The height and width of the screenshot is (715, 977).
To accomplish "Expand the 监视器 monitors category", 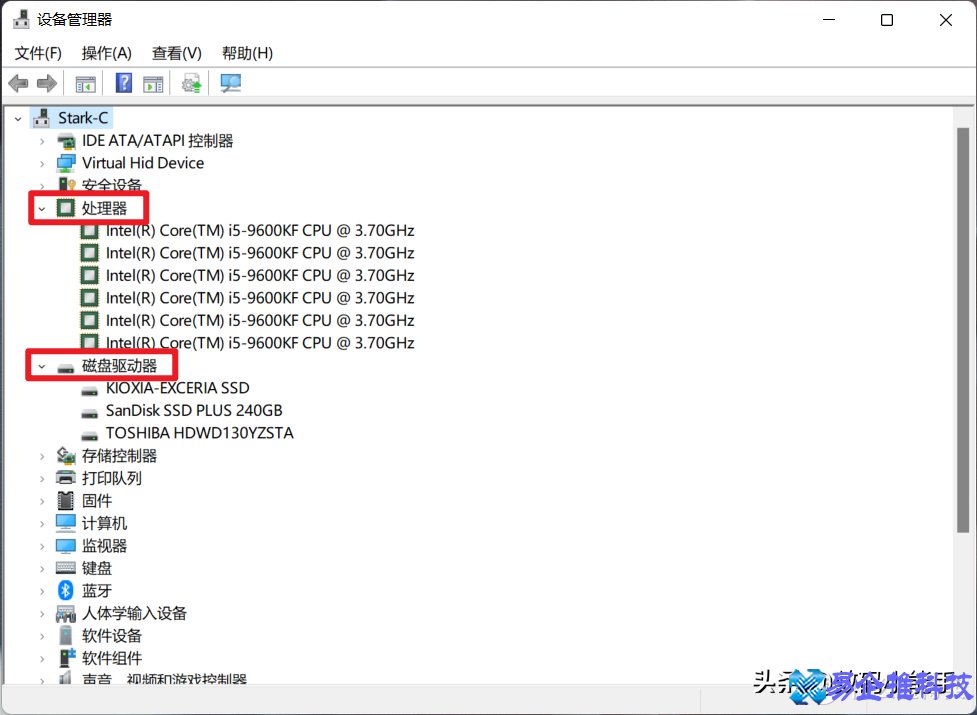I will point(42,546).
